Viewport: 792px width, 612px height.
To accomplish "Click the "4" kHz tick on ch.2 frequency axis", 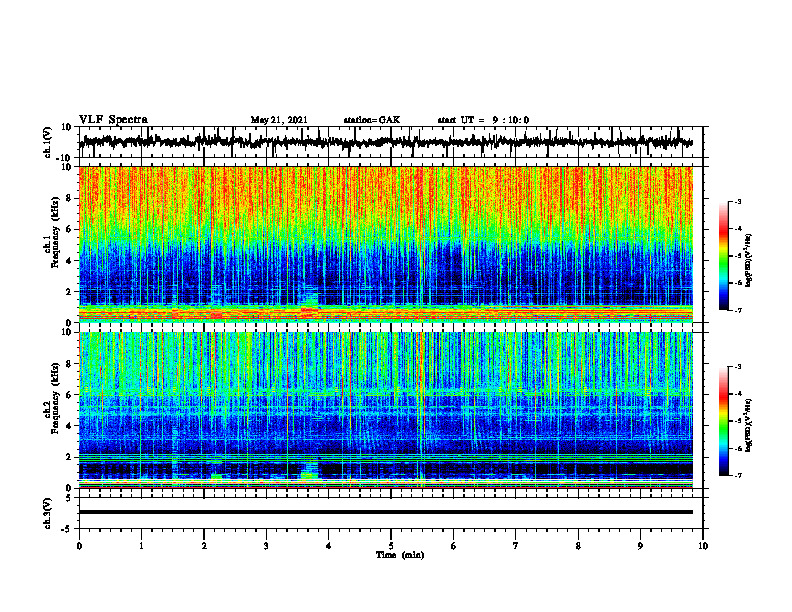I will [x=70, y=426].
